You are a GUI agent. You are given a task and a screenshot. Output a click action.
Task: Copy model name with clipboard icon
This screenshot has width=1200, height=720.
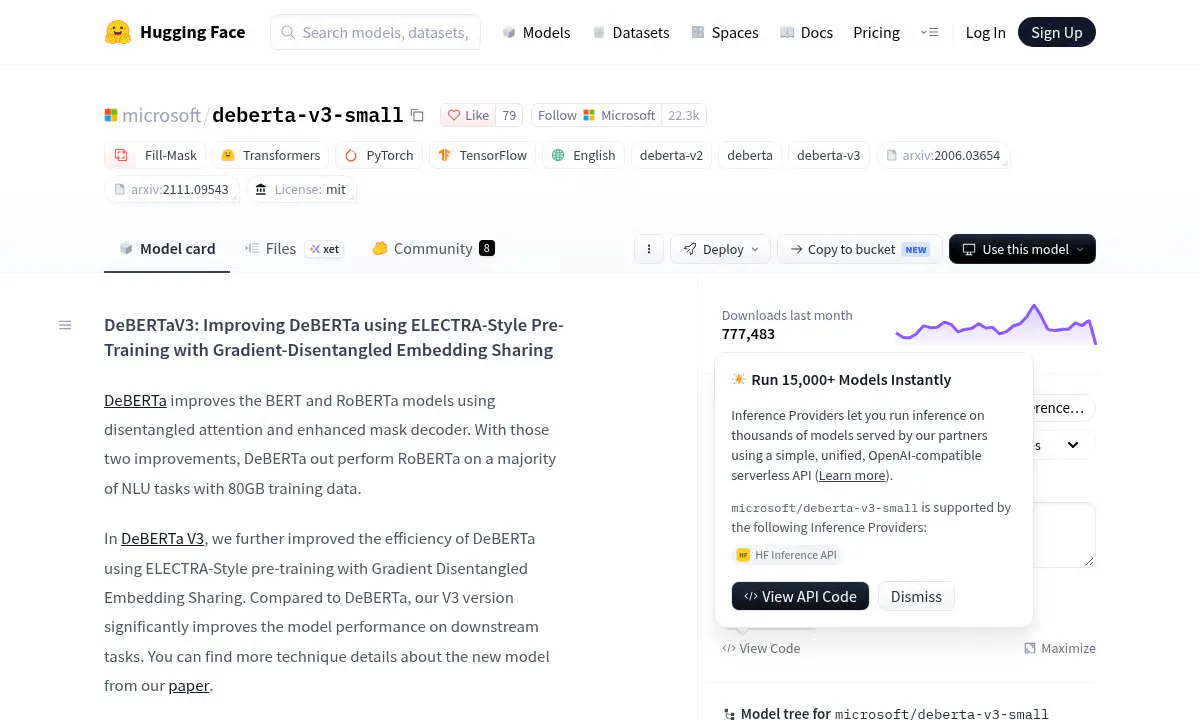417,115
